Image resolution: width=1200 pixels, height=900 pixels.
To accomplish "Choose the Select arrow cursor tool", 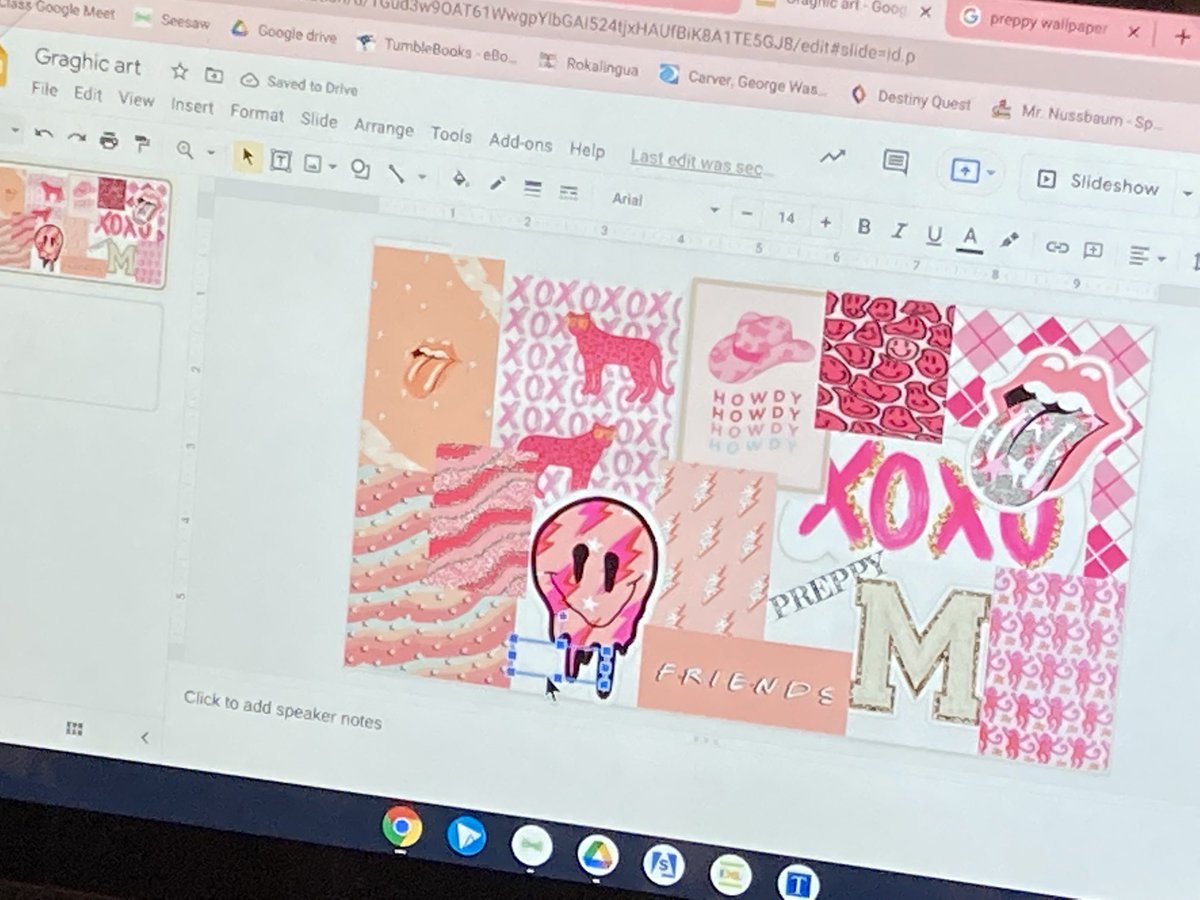I will click(247, 155).
